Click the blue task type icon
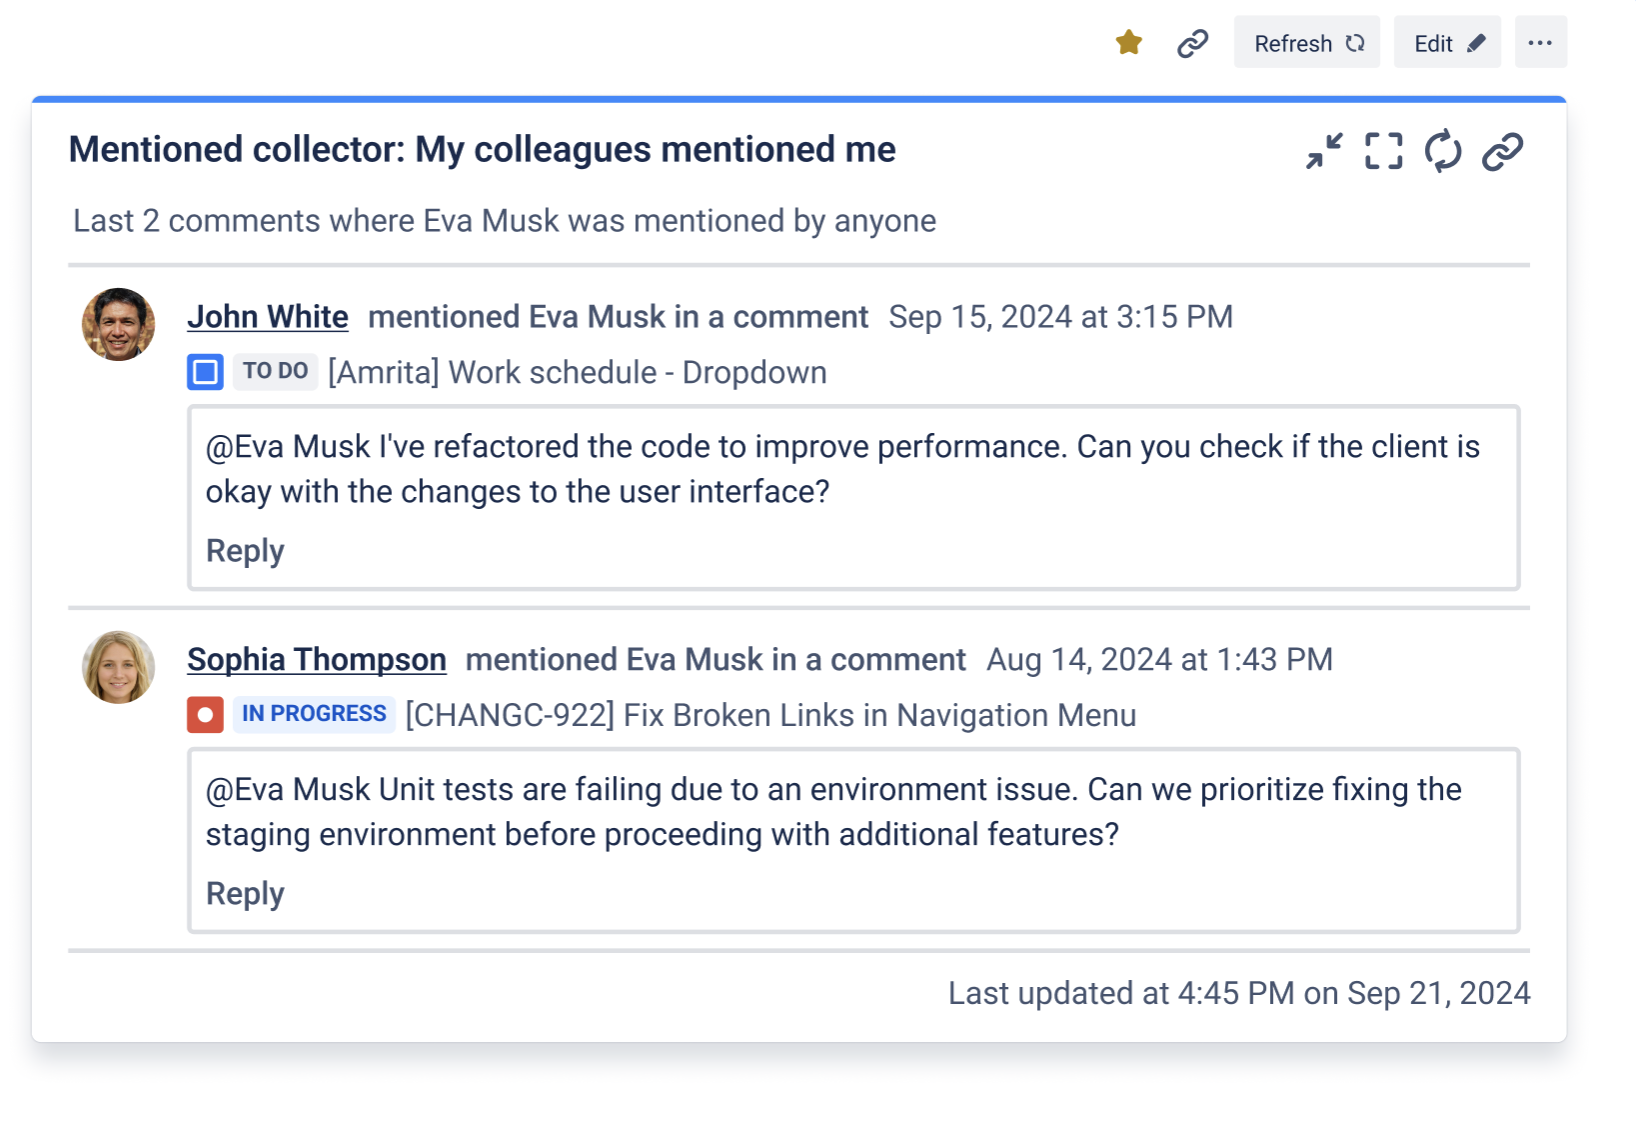The width and height of the screenshot is (1636, 1132). 205,372
